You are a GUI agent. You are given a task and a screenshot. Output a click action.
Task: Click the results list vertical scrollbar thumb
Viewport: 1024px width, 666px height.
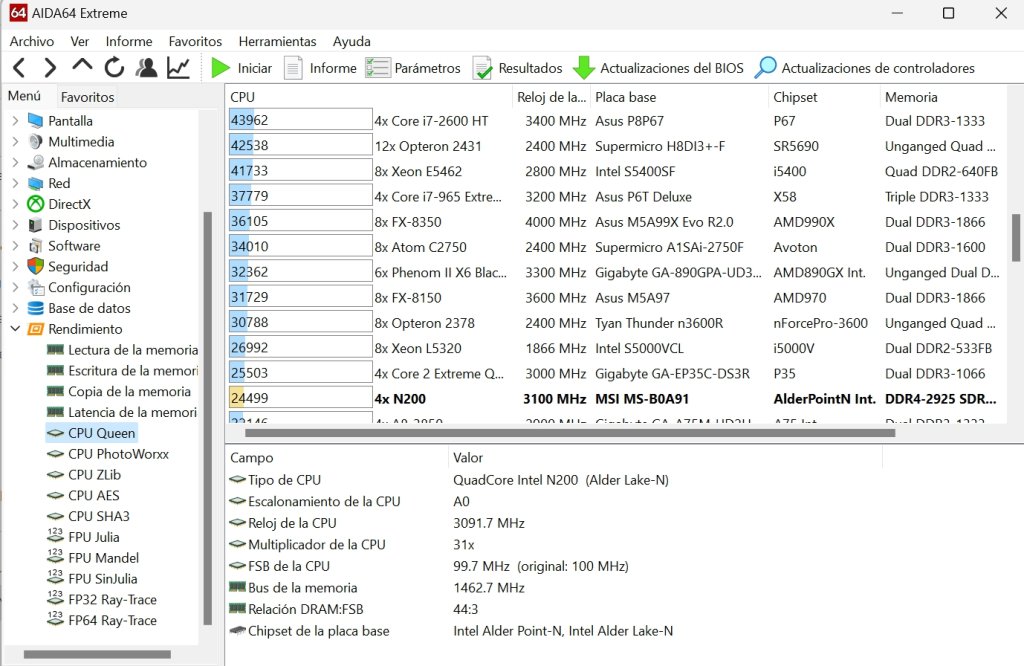click(x=1016, y=238)
